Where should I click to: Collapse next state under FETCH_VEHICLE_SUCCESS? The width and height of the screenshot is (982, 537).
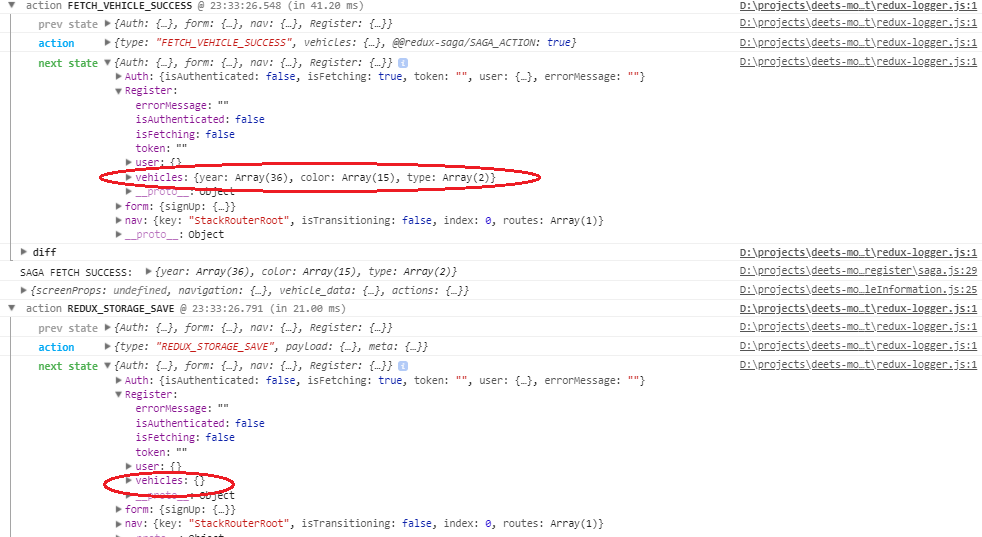(108, 63)
